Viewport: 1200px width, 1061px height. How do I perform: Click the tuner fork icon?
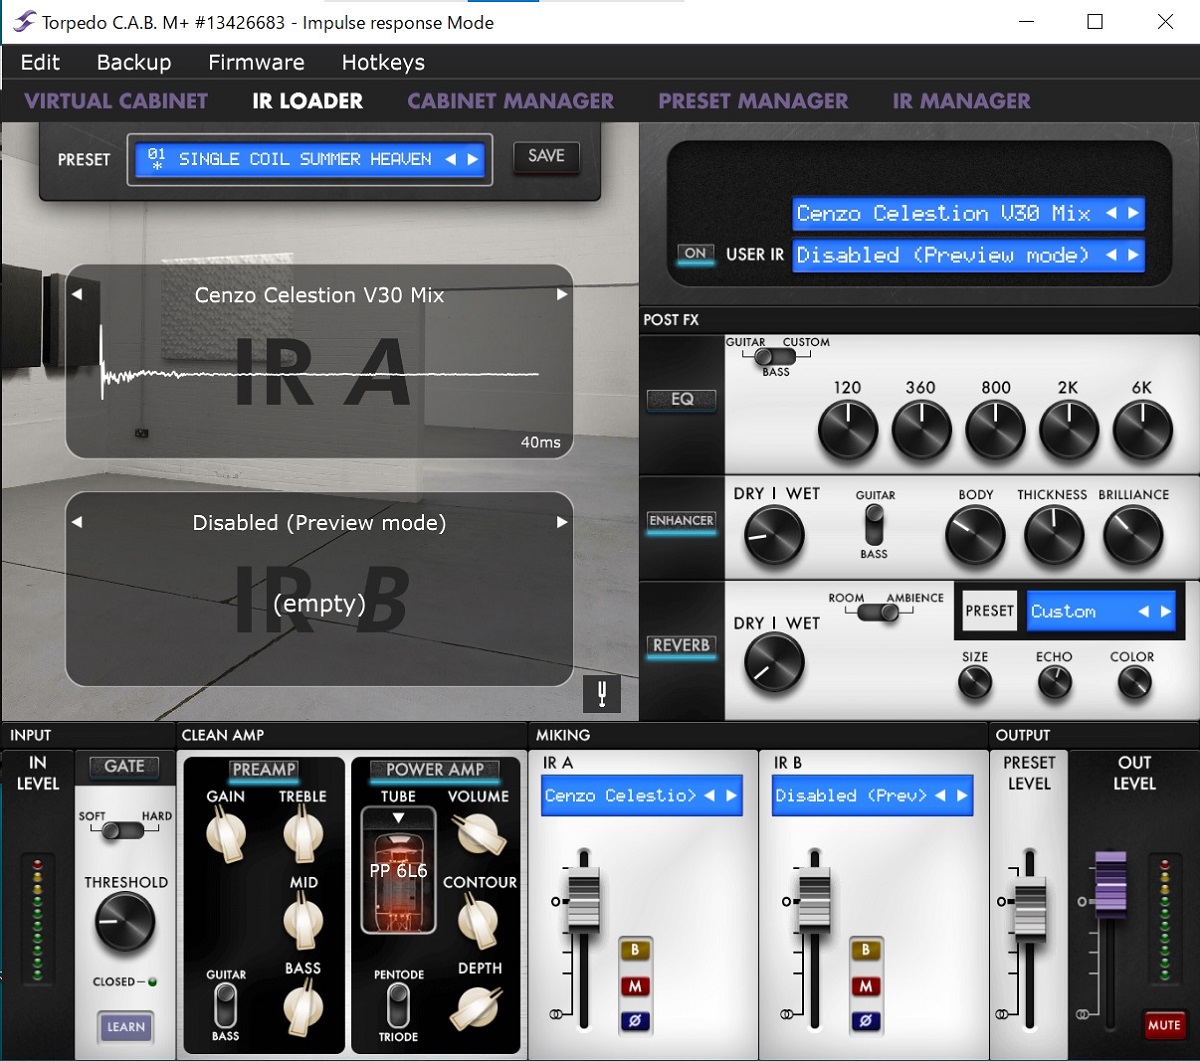[602, 694]
